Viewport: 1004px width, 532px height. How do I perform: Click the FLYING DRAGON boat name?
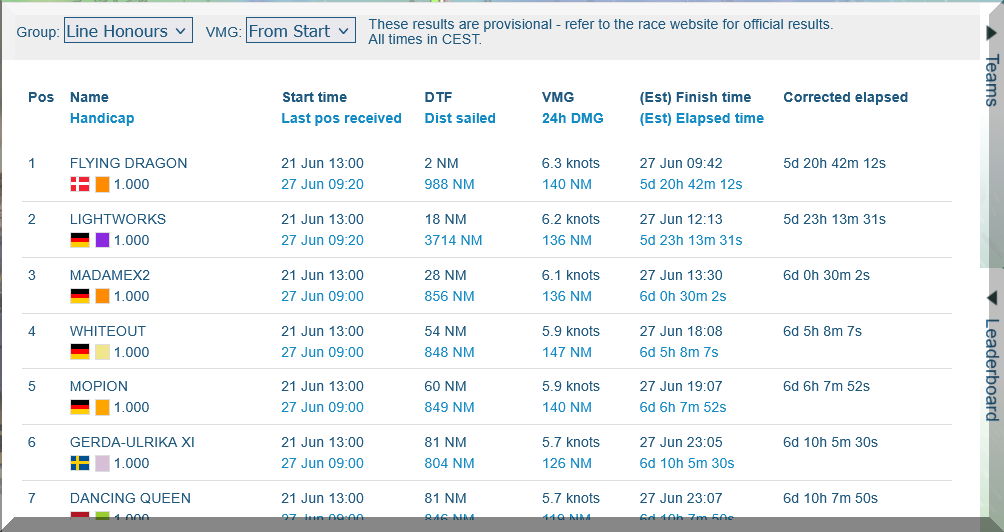coord(128,163)
